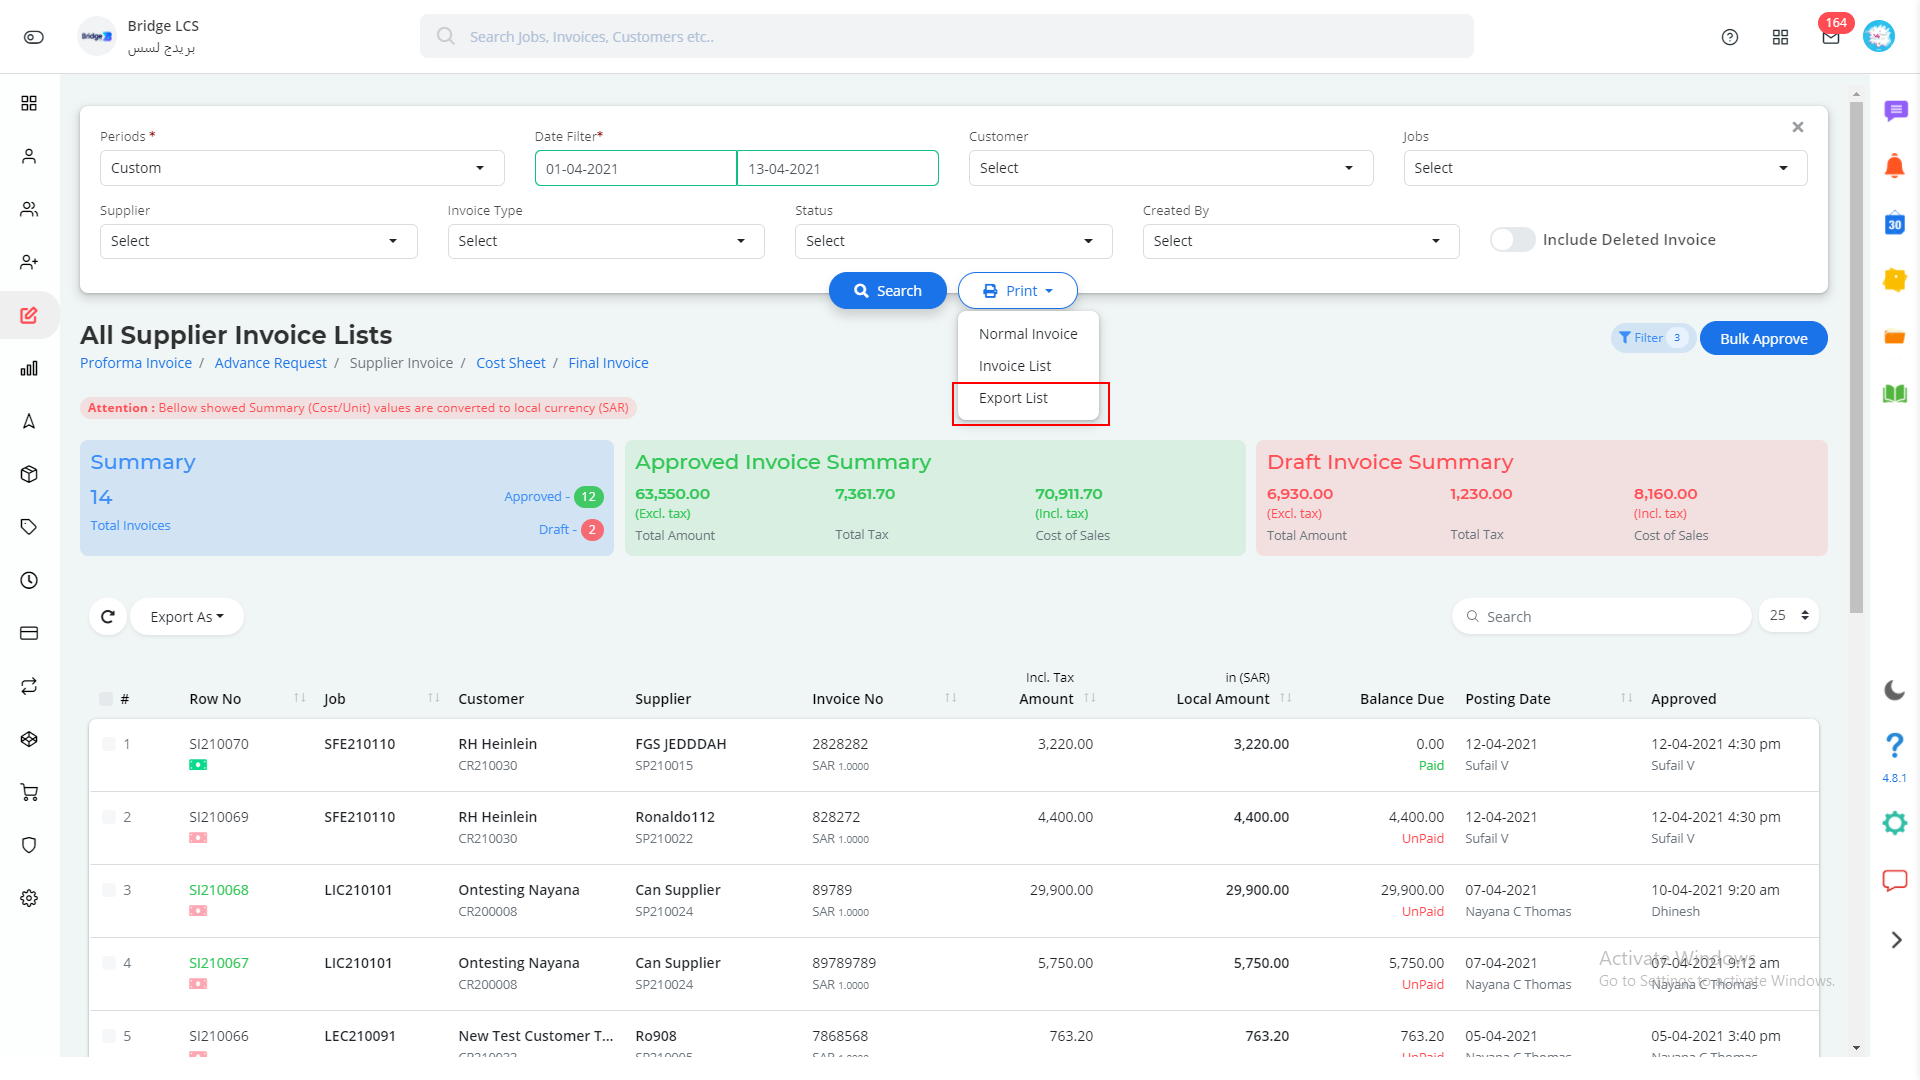Tick the select-all checkbox in table header

tap(106, 699)
